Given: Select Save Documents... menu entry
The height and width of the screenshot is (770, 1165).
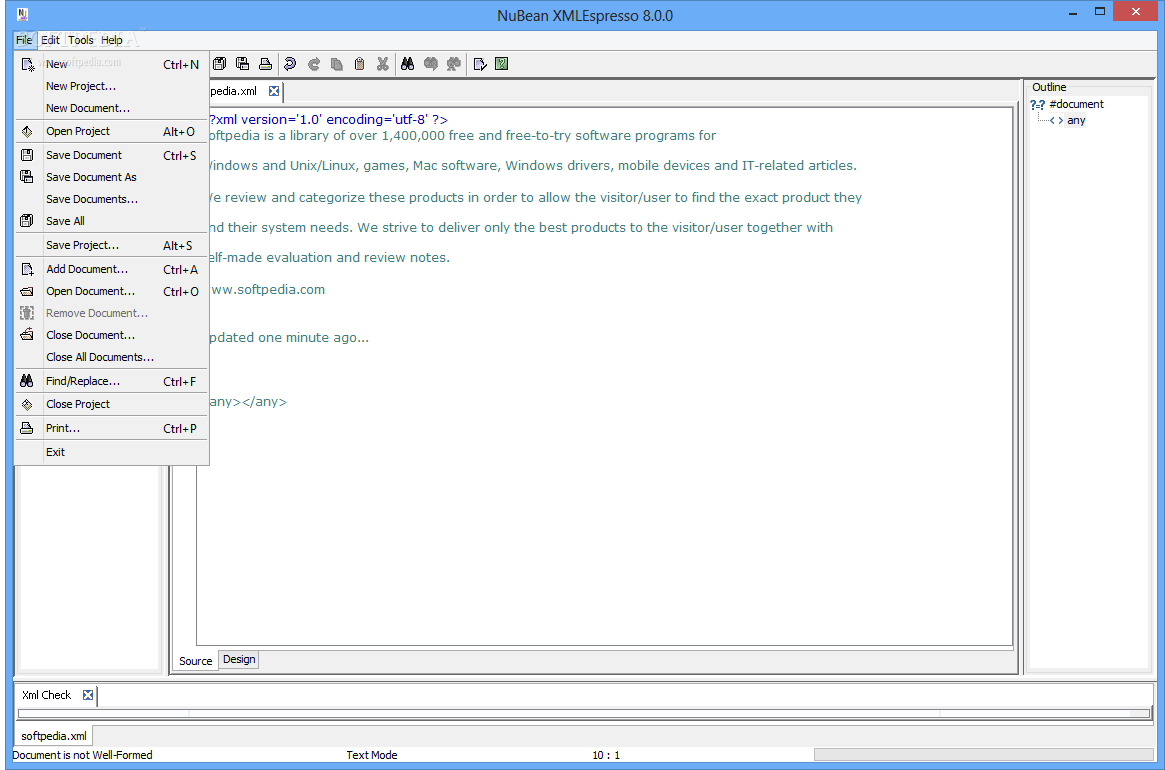Looking at the screenshot, I should coord(111,199).
